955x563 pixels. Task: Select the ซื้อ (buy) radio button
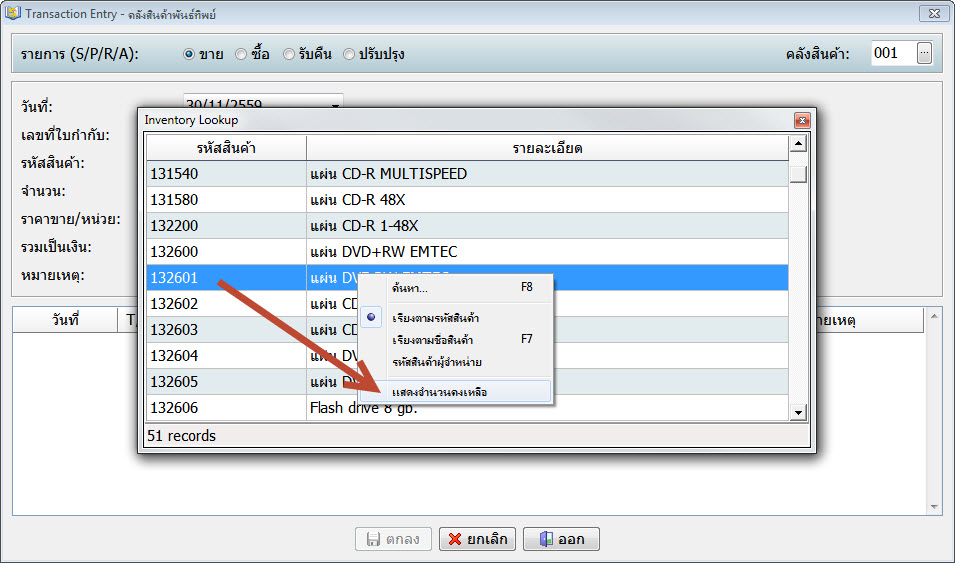[x=241, y=54]
